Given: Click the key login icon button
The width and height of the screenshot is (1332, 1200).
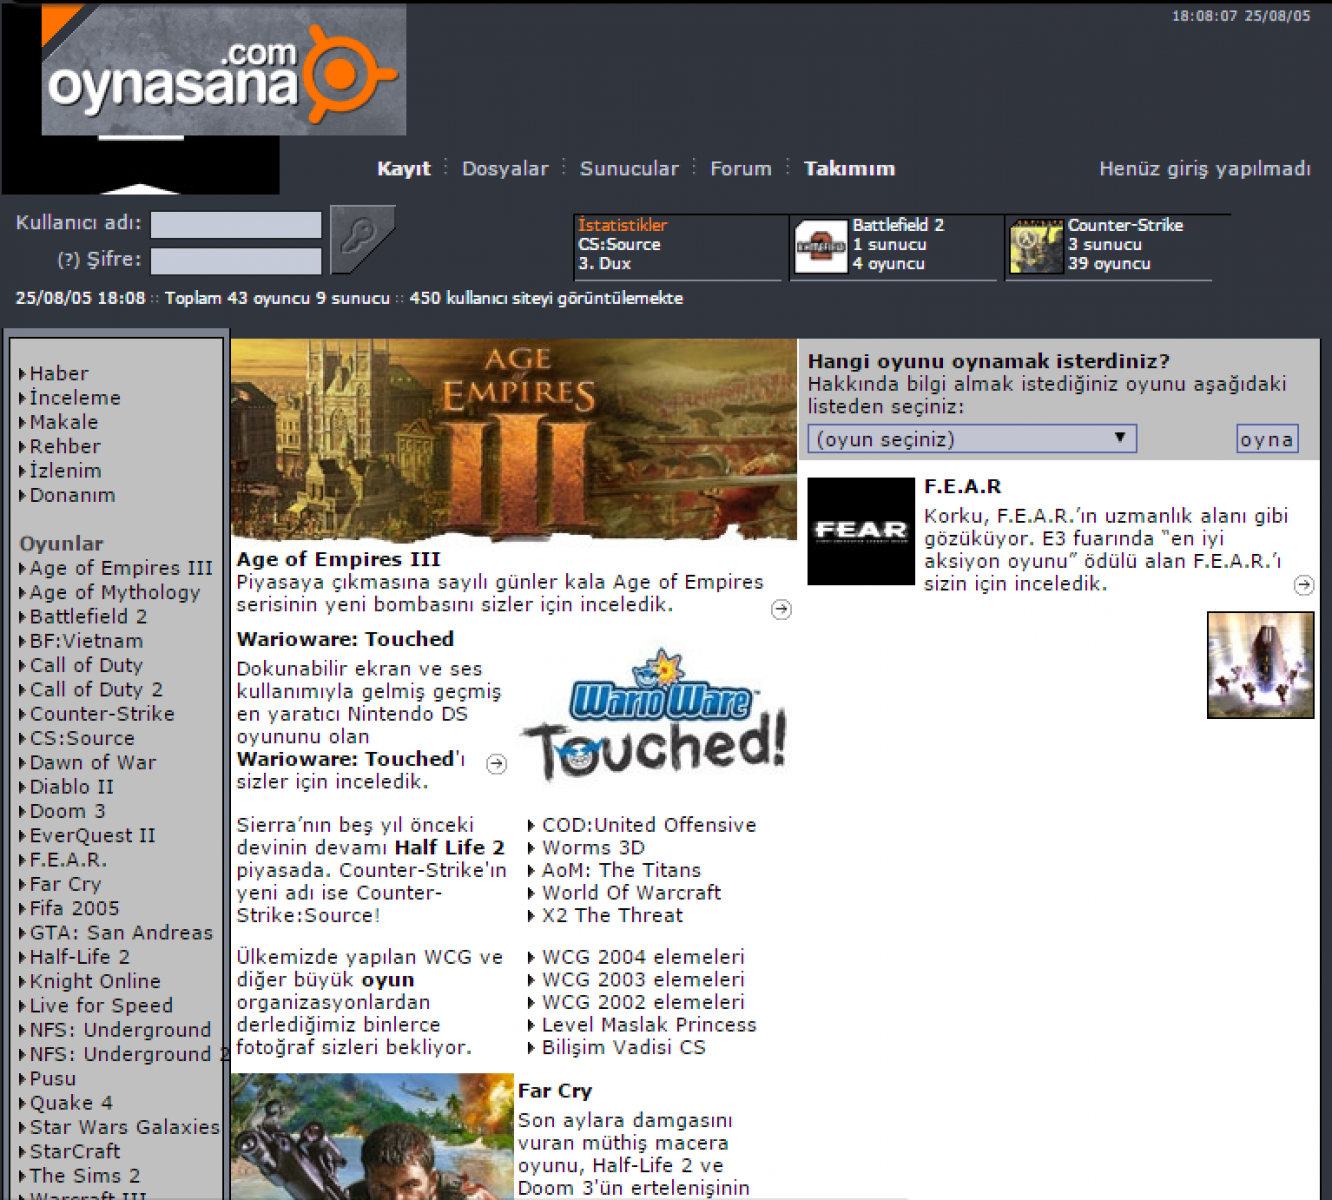Looking at the screenshot, I should click(361, 239).
